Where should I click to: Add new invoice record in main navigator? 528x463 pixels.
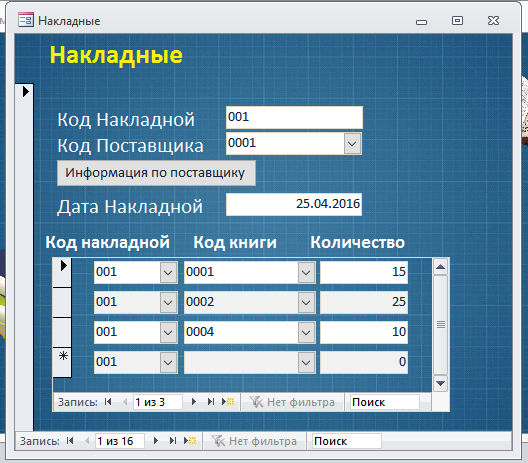[190, 441]
